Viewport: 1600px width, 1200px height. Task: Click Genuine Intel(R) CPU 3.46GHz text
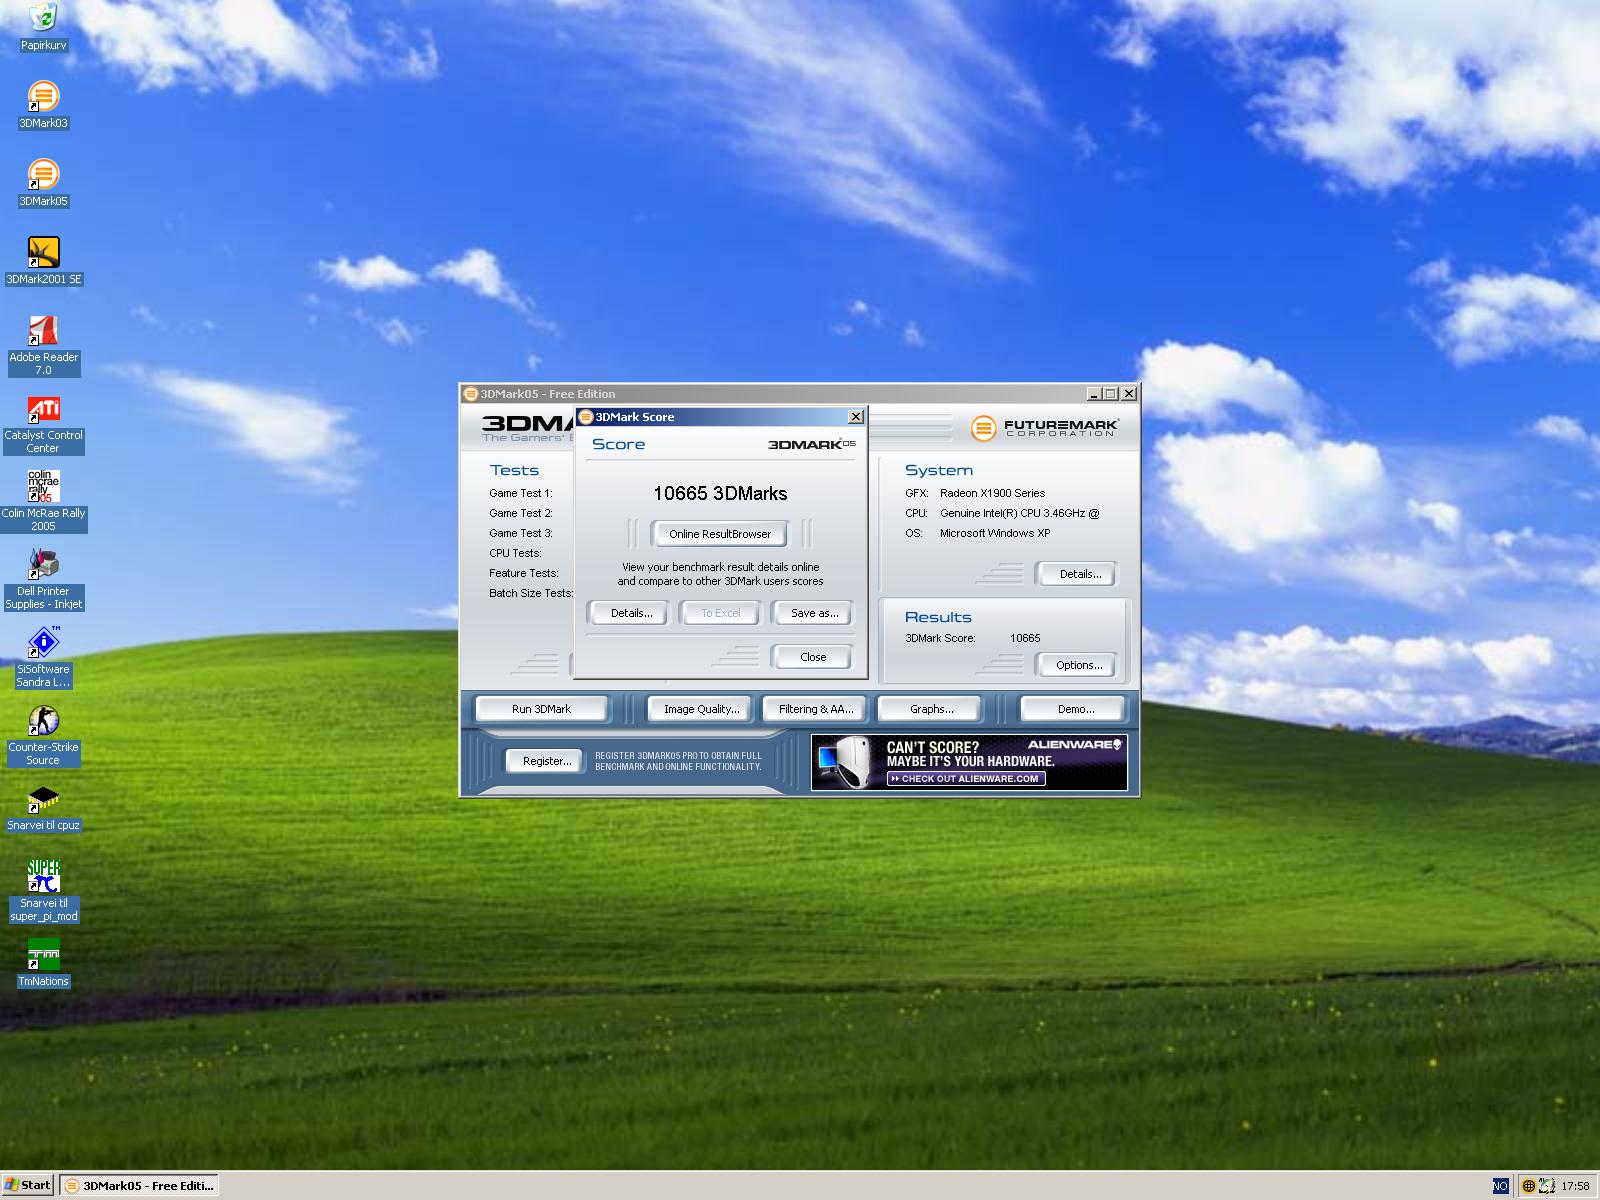pos(1019,513)
